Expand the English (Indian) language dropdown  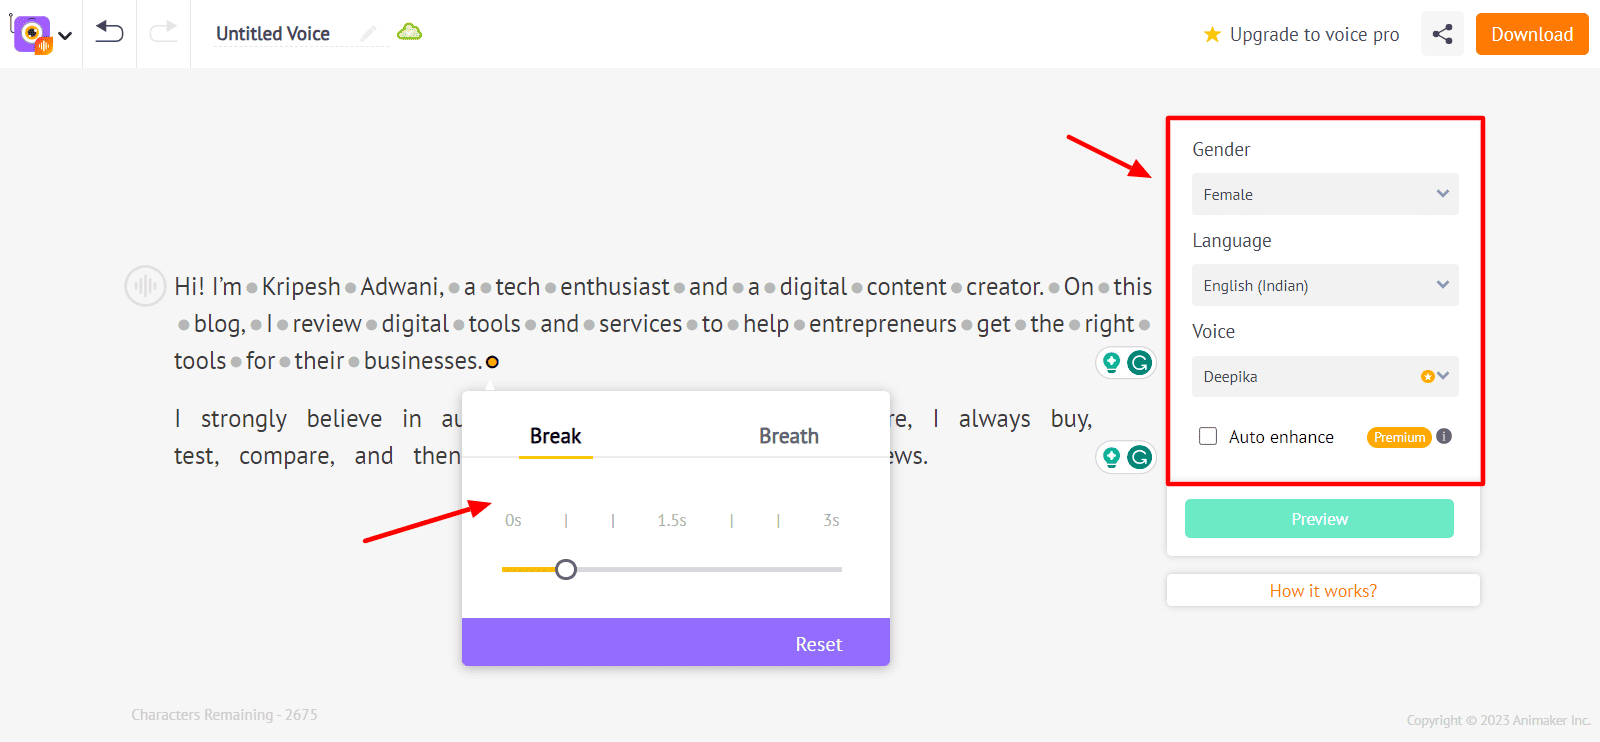click(1324, 285)
